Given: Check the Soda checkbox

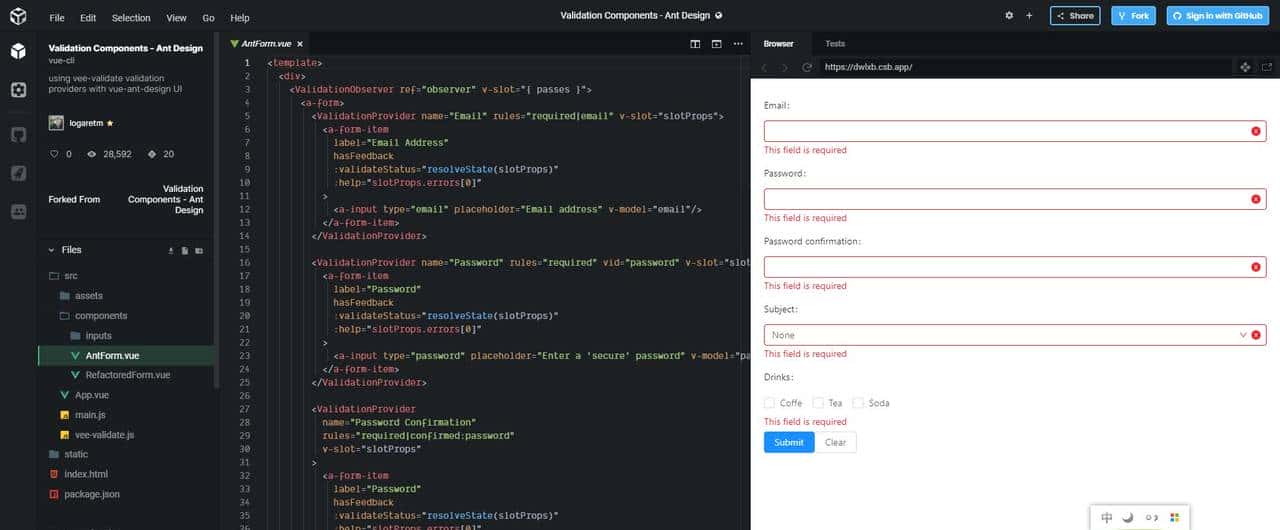Looking at the screenshot, I should click(858, 403).
